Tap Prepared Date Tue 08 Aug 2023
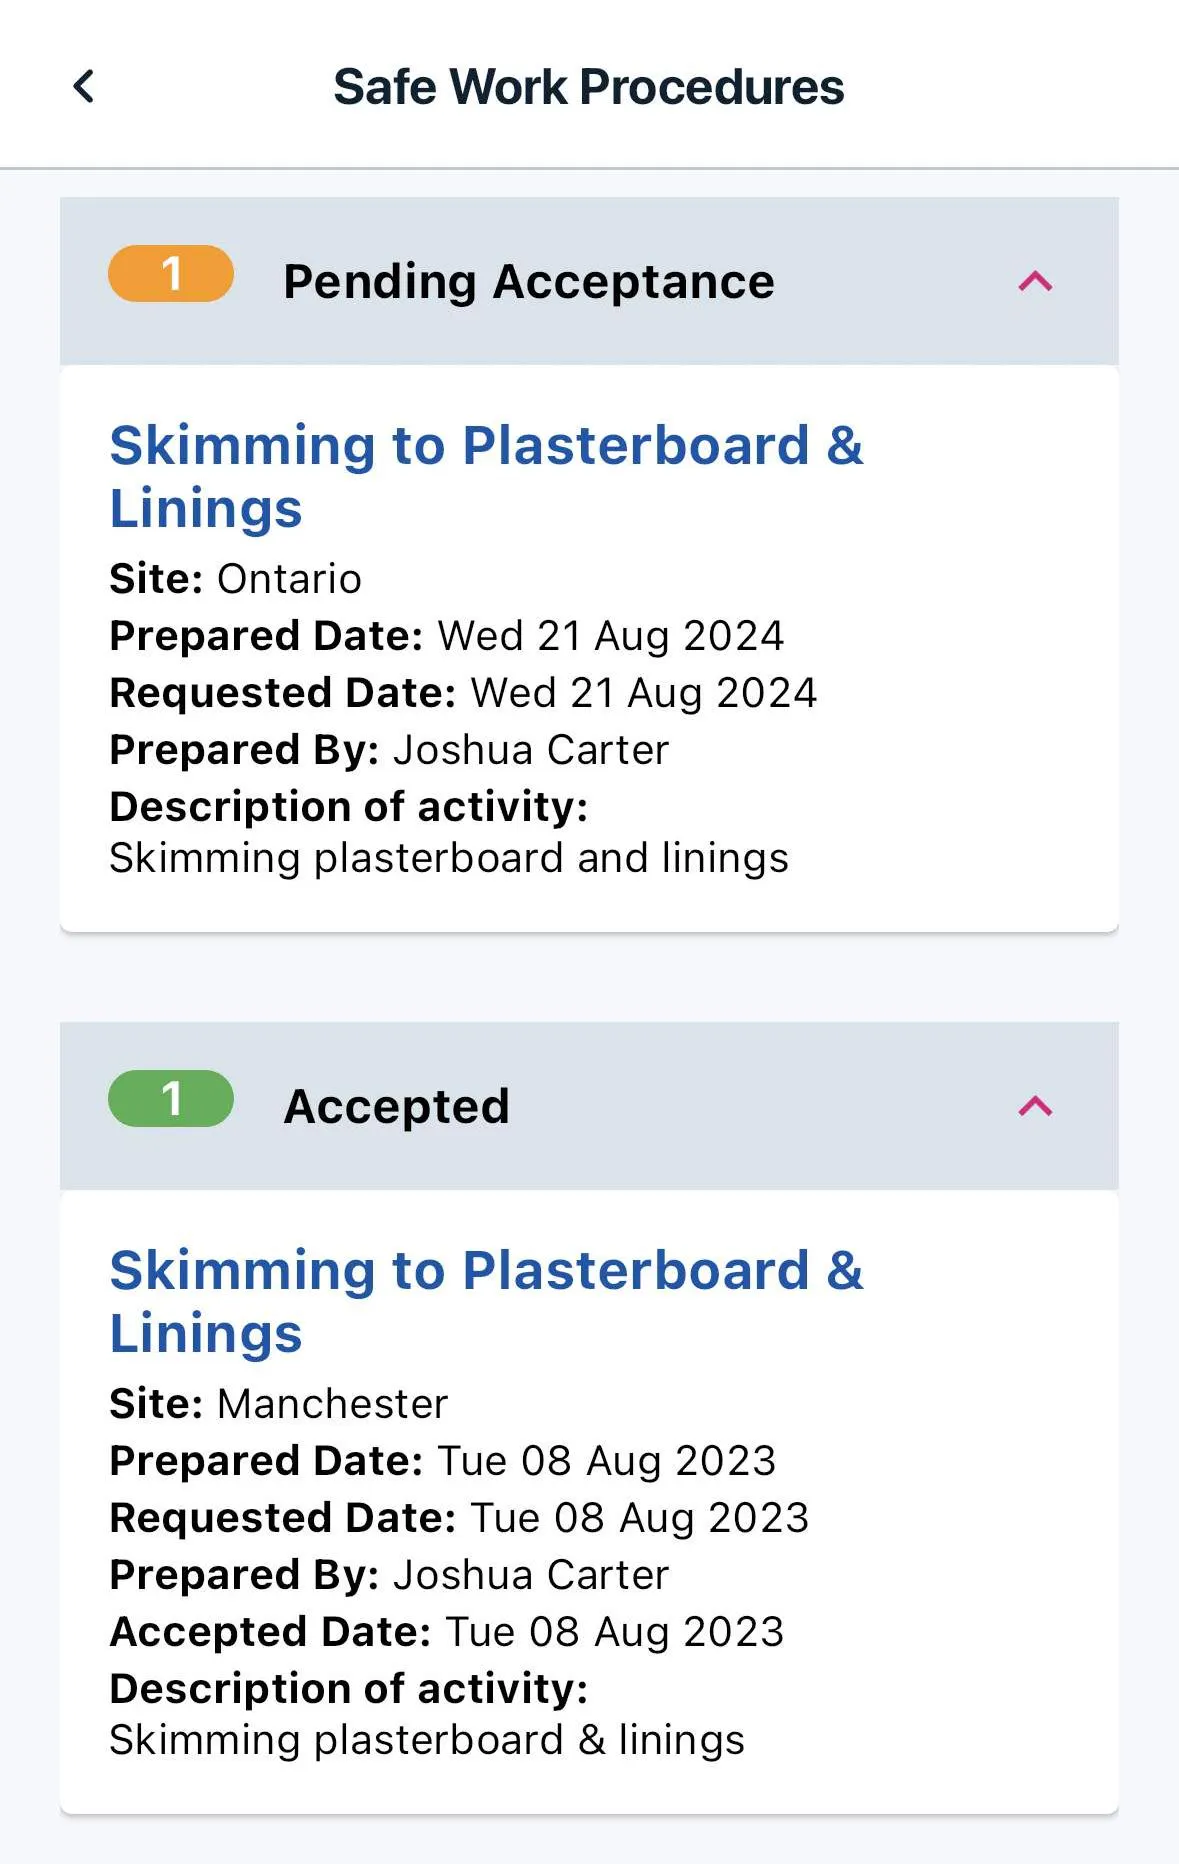Image resolution: width=1179 pixels, height=1864 pixels. point(443,1461)
